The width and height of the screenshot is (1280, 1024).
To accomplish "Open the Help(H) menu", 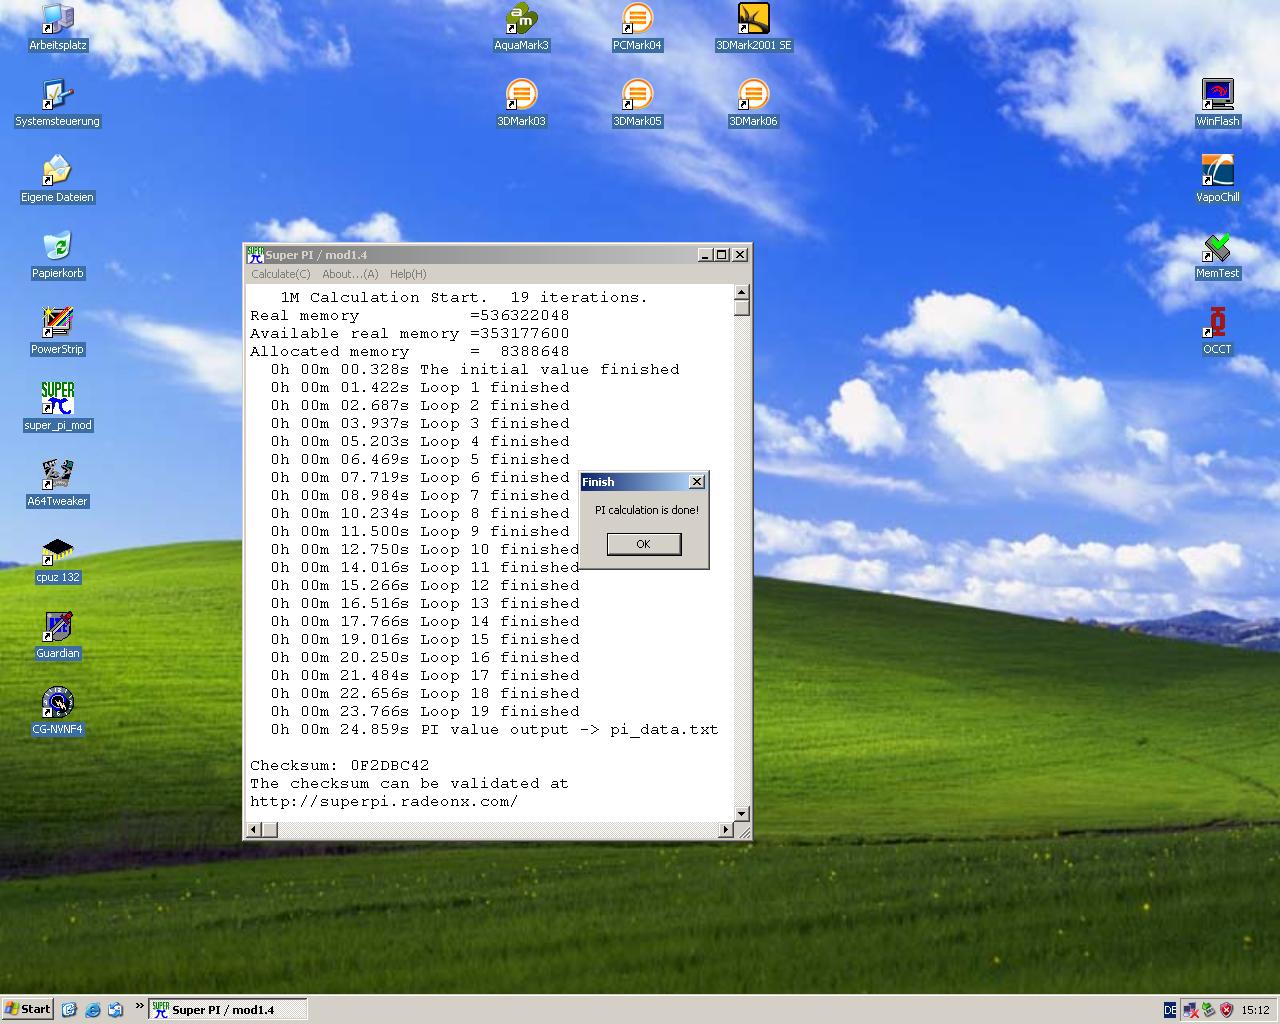I will tap(408, 274).
